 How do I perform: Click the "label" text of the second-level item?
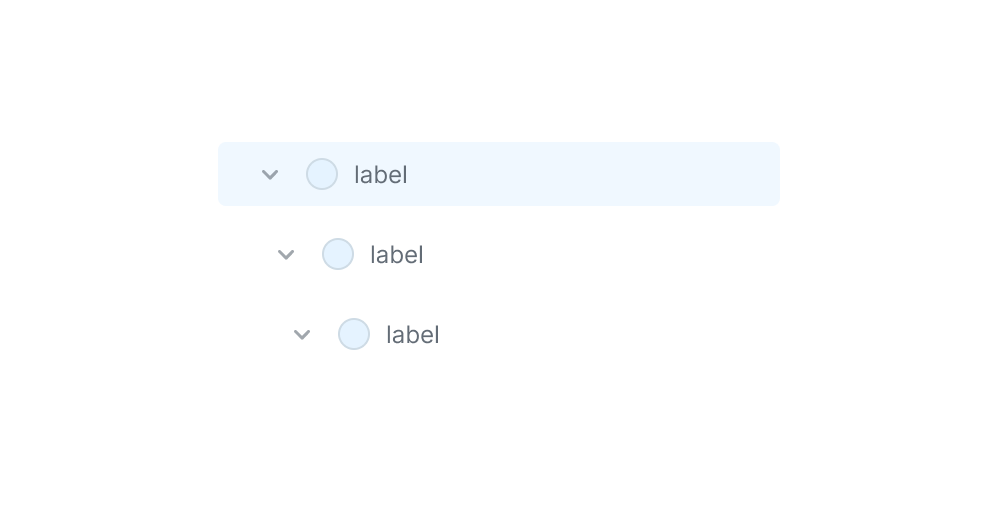coord(397,255)
